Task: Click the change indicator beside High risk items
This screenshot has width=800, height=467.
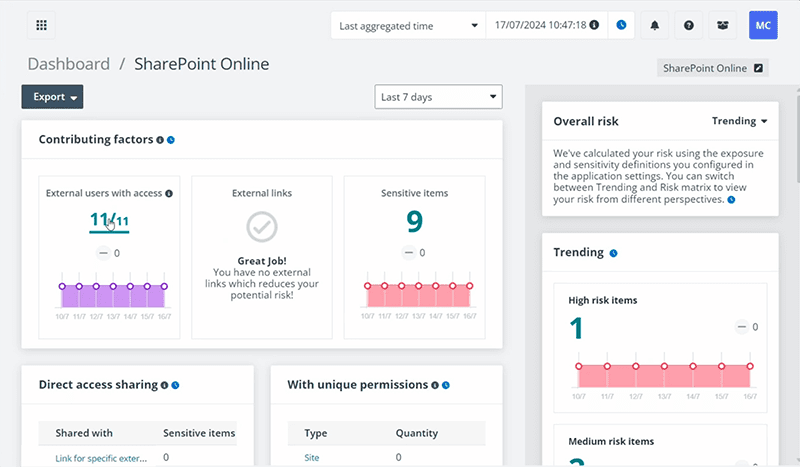Action: click(x=746, y=327)
